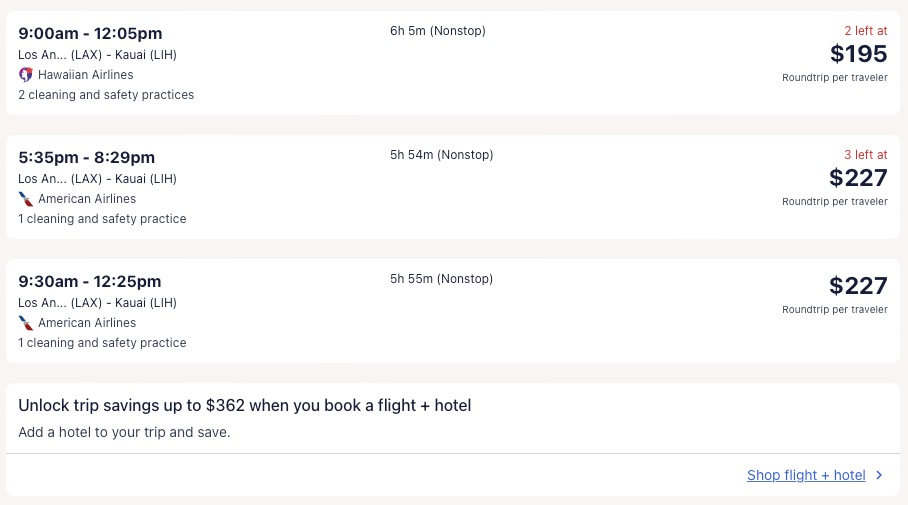Image resolution: width=908 pixels, height=505 pixels.
Task: Click the 5h 54m (Nonstop) duration
Action: 441,155
